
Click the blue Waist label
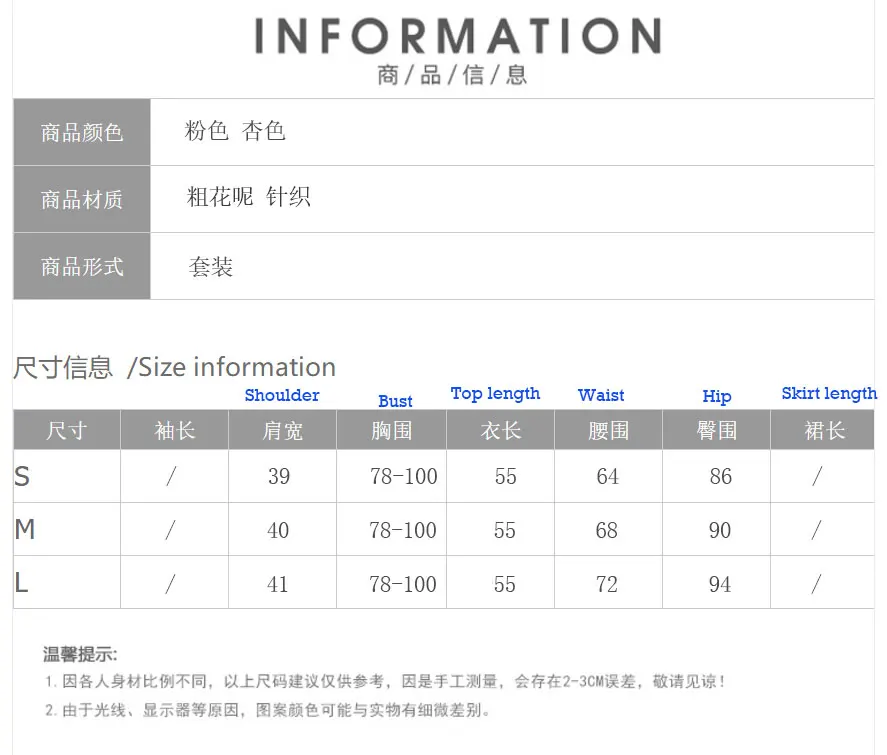(601, 395)
